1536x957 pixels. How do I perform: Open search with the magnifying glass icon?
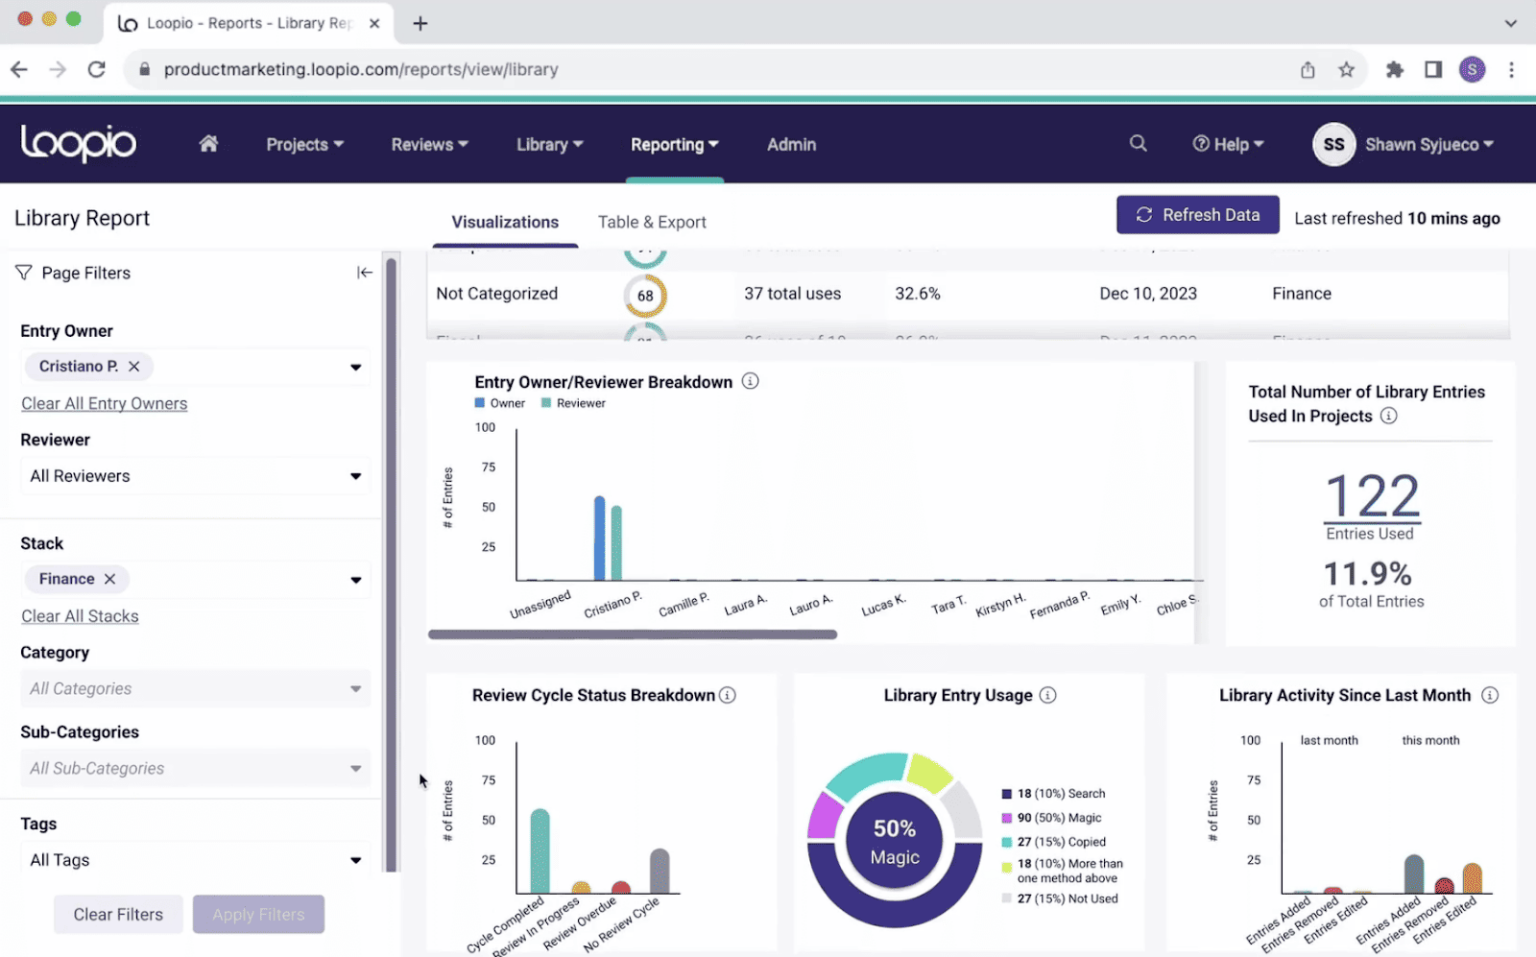click(1138, 143)
